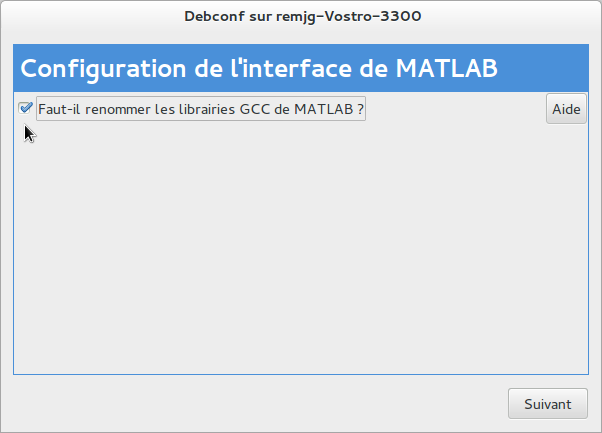Viewport: 602px width, 433px height.
Task: Click the empty area of the configuration panel
Action: [x=300, y=250]
